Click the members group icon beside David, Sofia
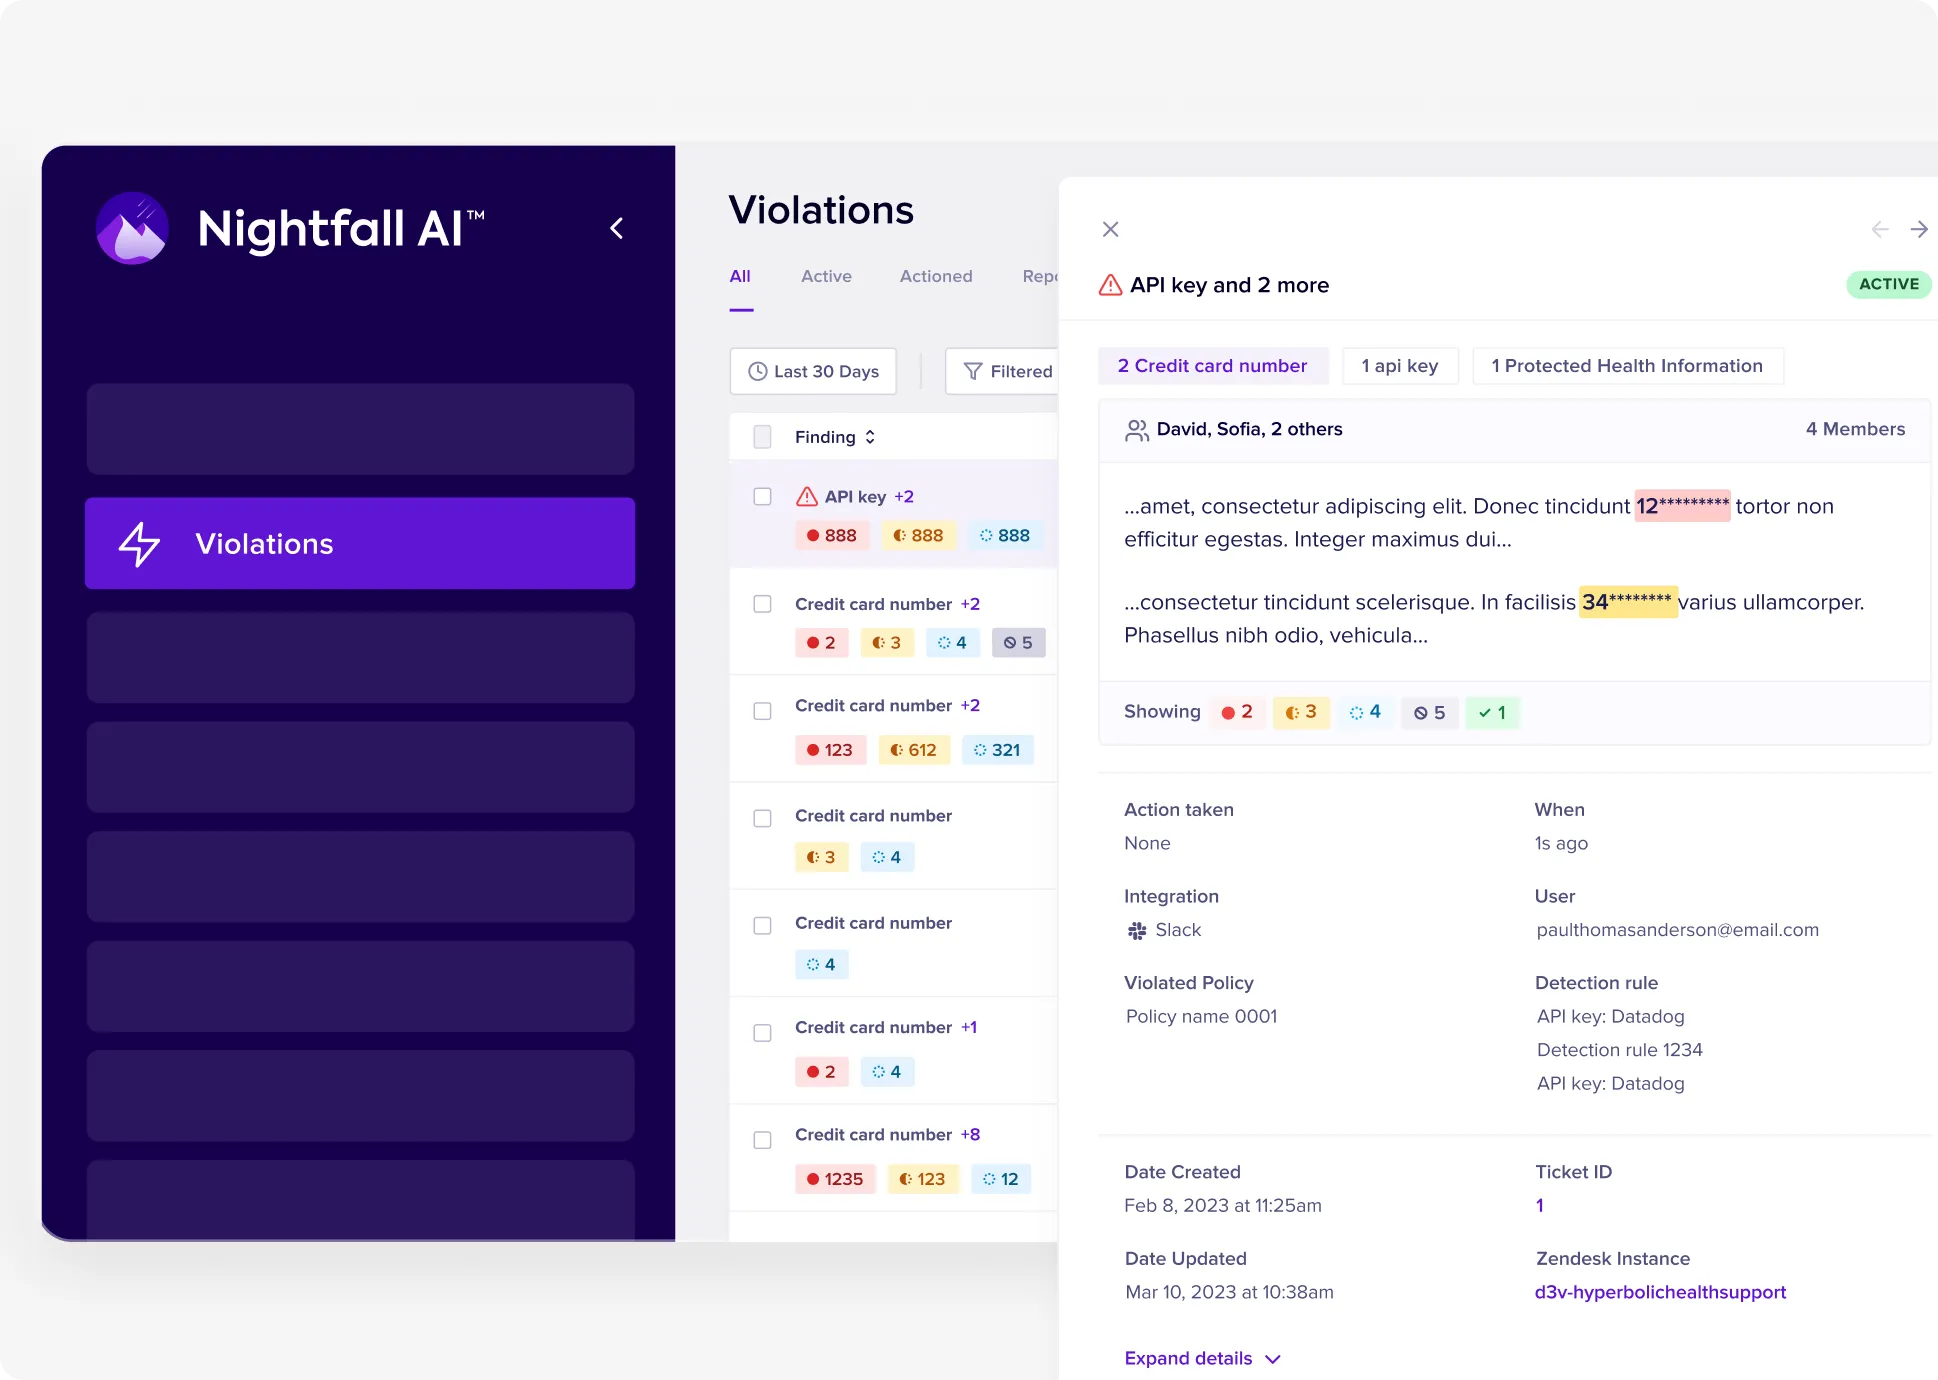 [x=1136, y=430]
